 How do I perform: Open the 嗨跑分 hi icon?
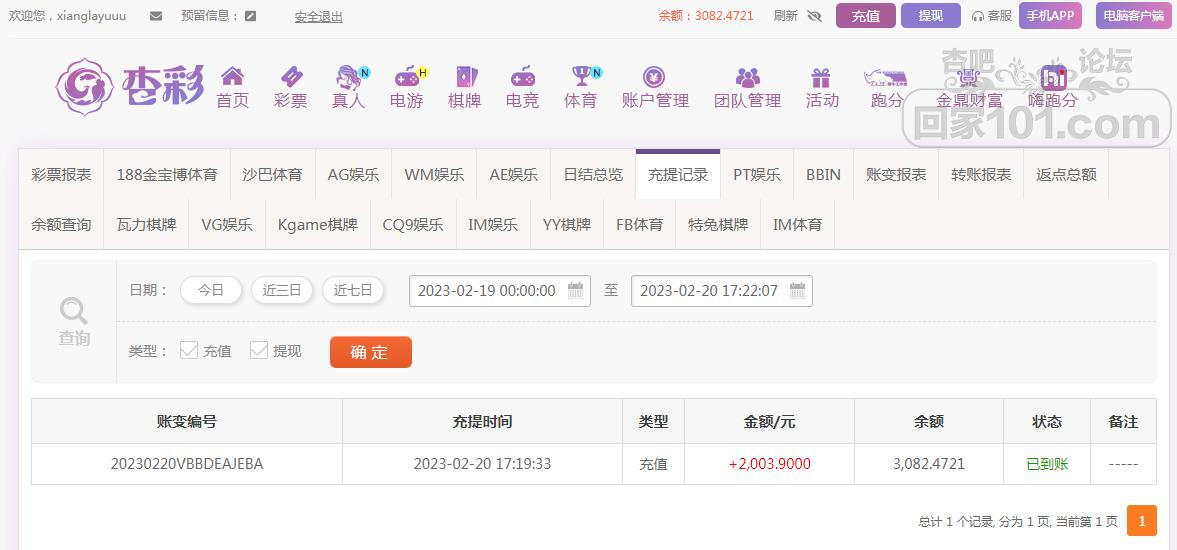[1053, 77]
